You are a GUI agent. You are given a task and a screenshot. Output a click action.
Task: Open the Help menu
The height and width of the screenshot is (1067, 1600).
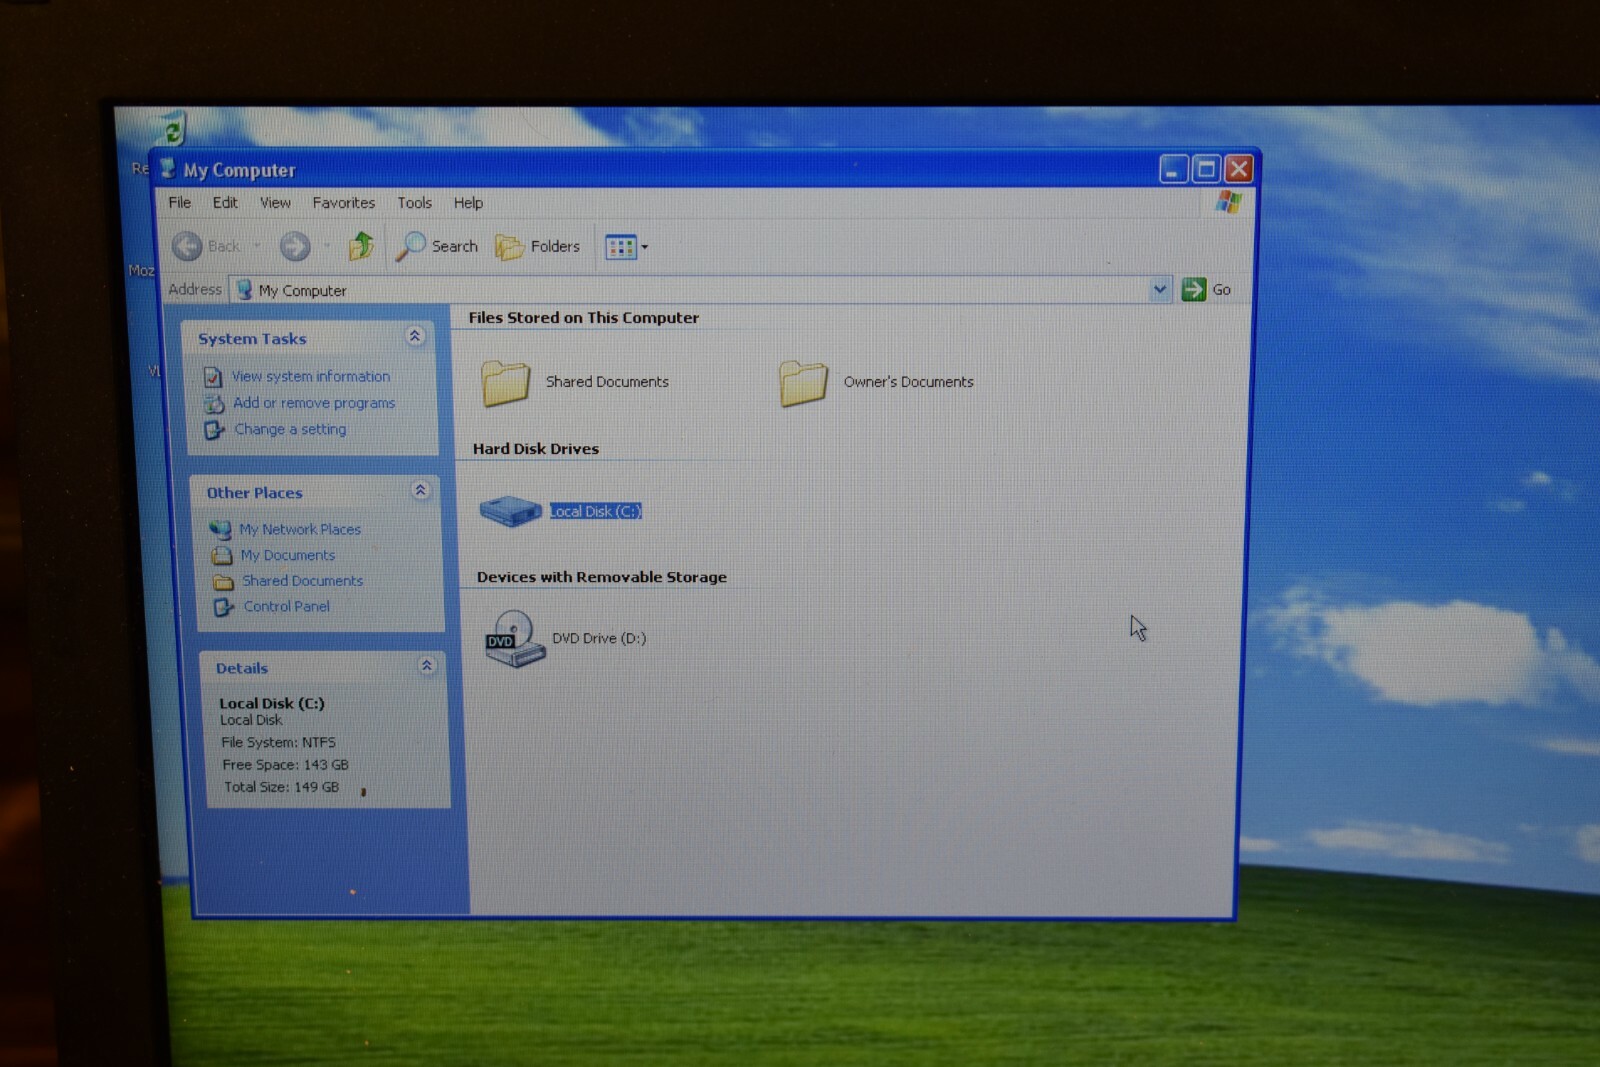click(x=468, y=202)
